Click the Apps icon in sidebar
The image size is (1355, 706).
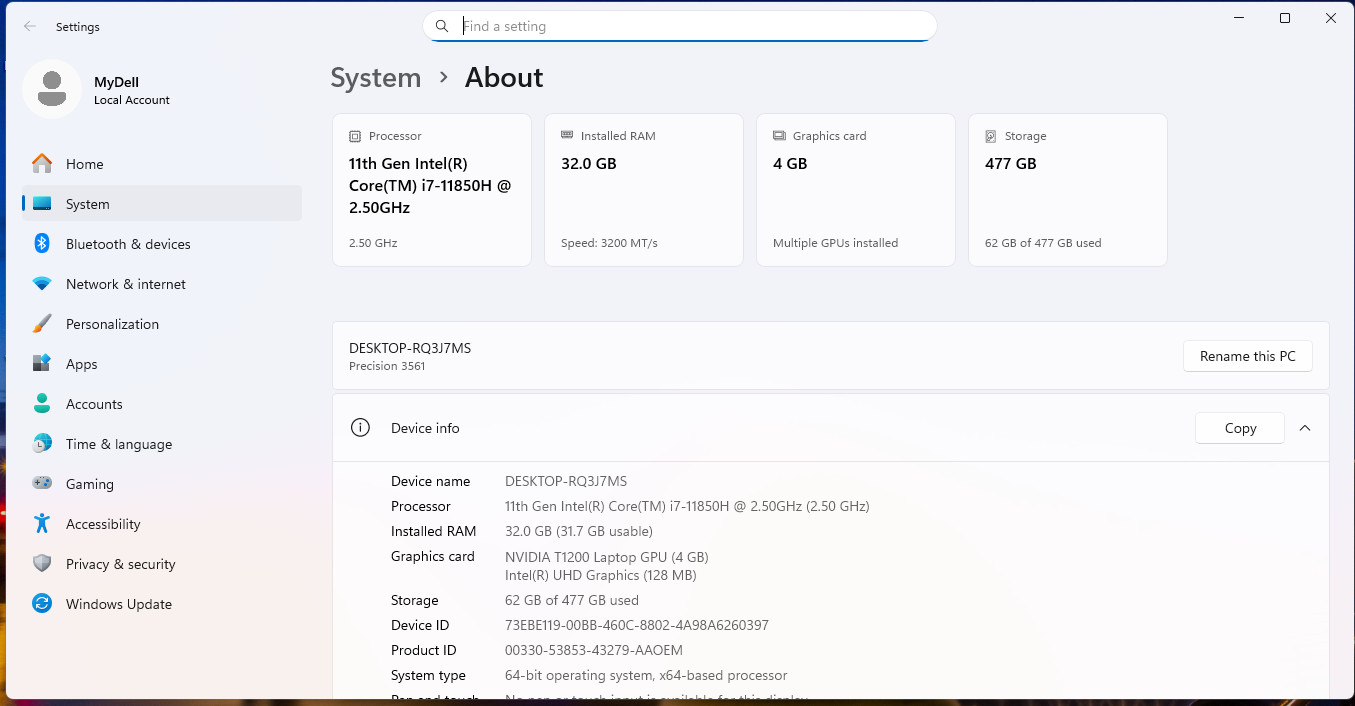pyautogui.click(x=42, y=364)
